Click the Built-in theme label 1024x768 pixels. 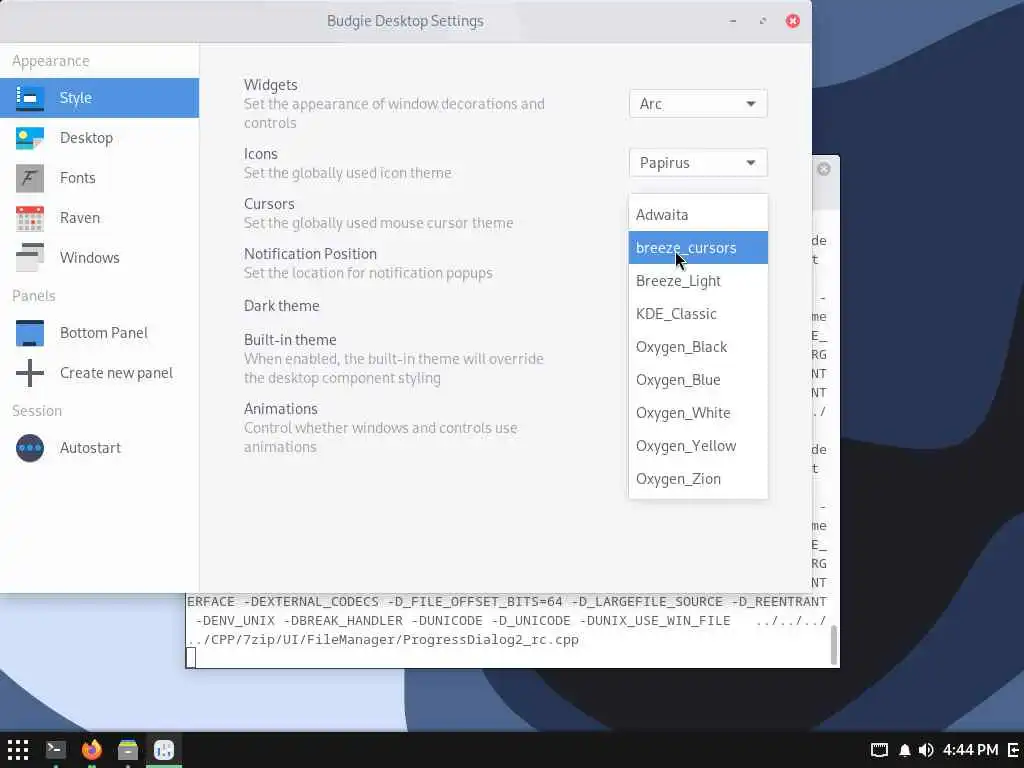(290, 340)
